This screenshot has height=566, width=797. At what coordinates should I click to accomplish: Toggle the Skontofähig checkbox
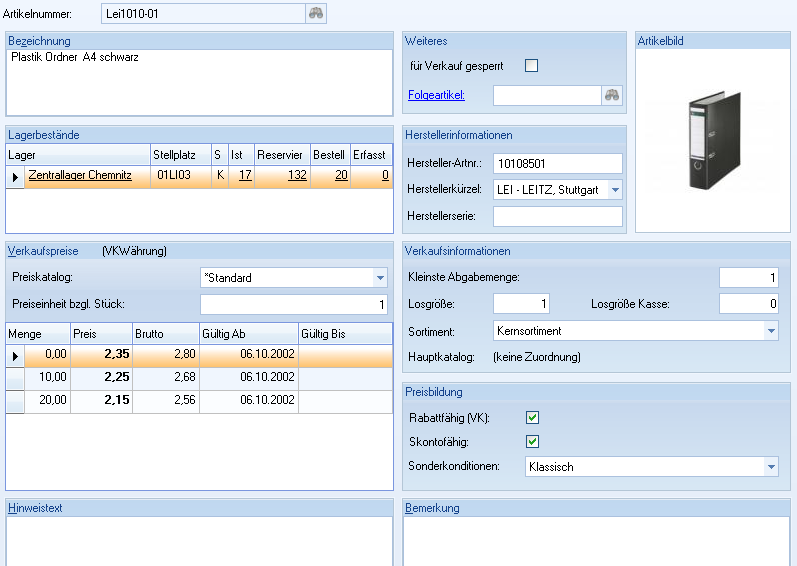coord(532,441)
